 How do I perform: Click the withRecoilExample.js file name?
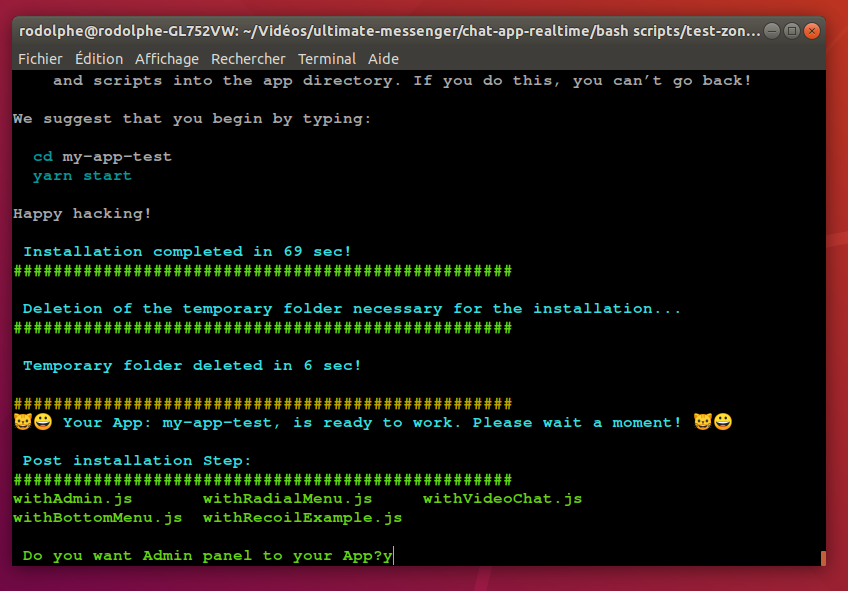click(x=302, y=518)
